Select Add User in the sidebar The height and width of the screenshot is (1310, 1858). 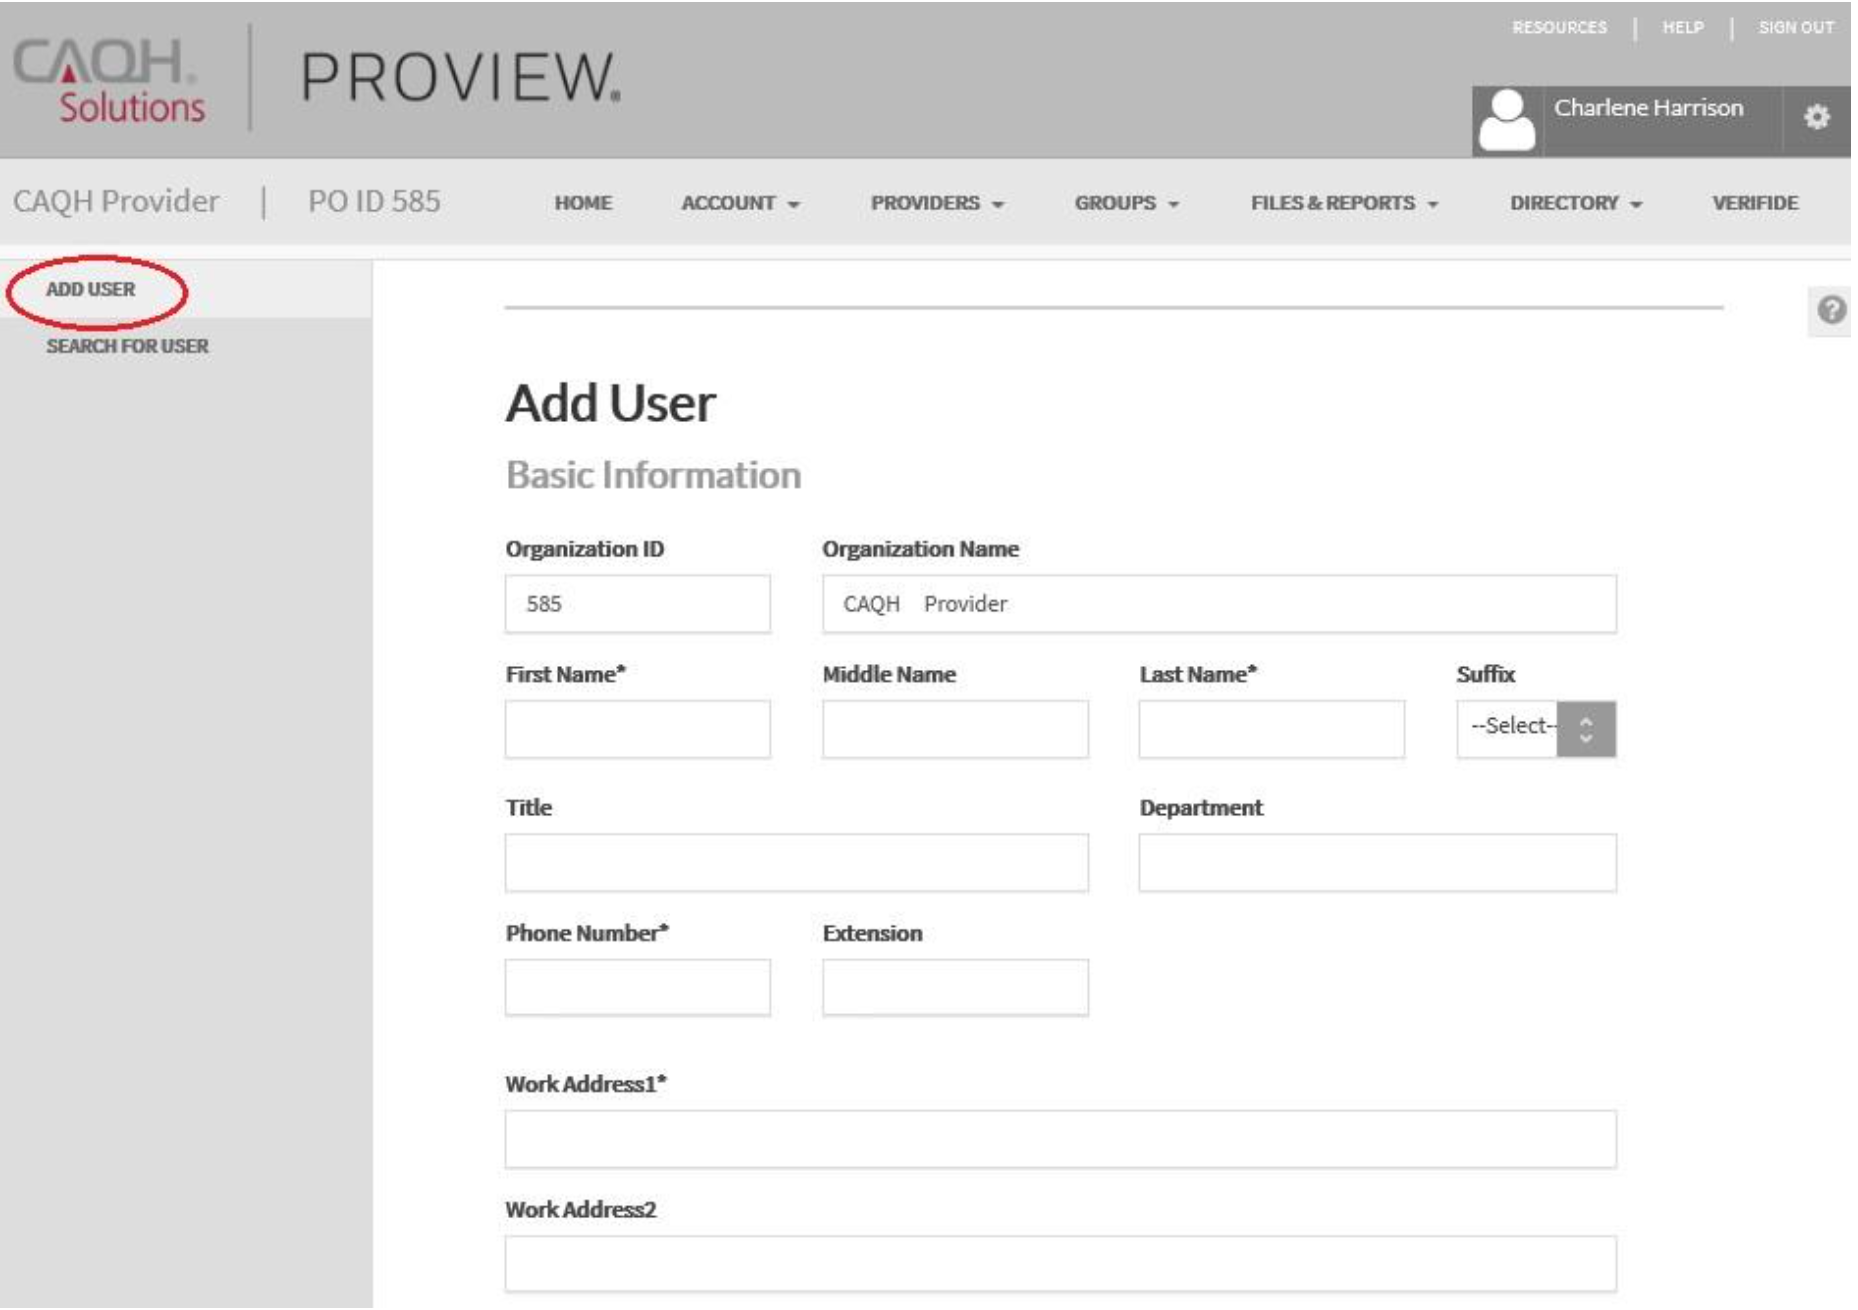tap(91, 290)
